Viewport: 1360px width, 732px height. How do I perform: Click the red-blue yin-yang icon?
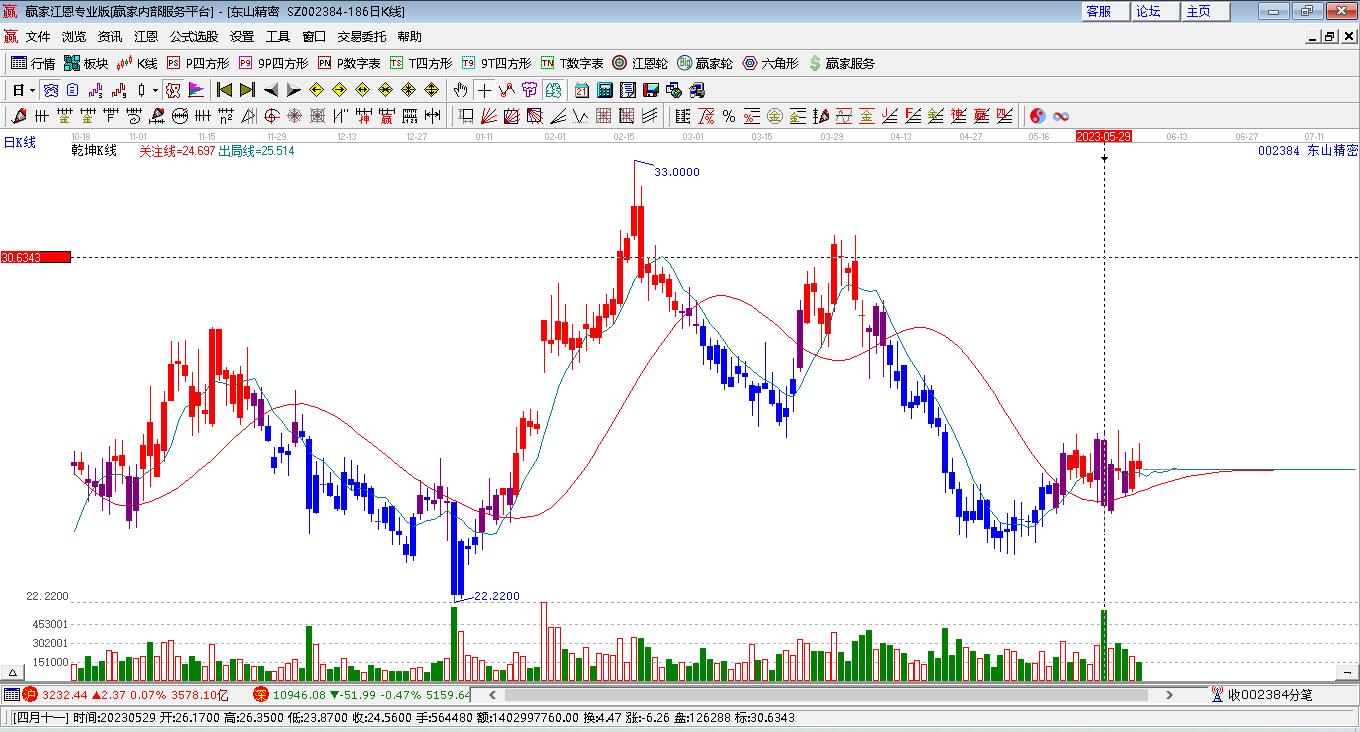click(1038, 116)
